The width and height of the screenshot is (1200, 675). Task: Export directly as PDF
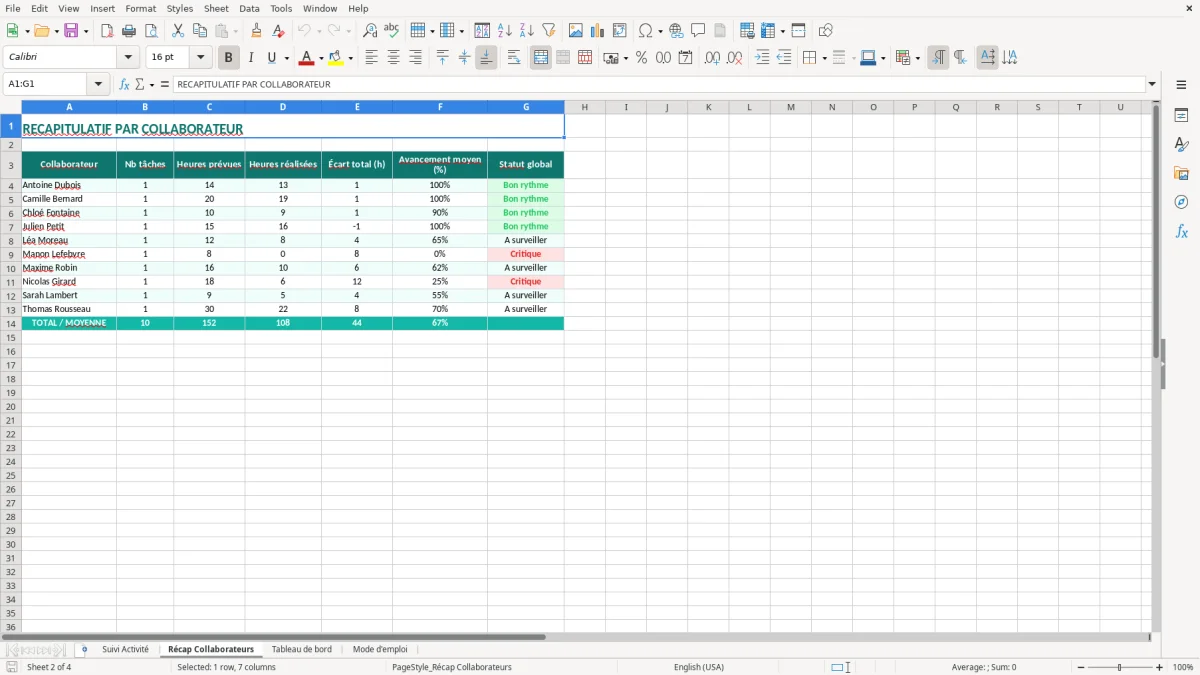coord(107,31)
